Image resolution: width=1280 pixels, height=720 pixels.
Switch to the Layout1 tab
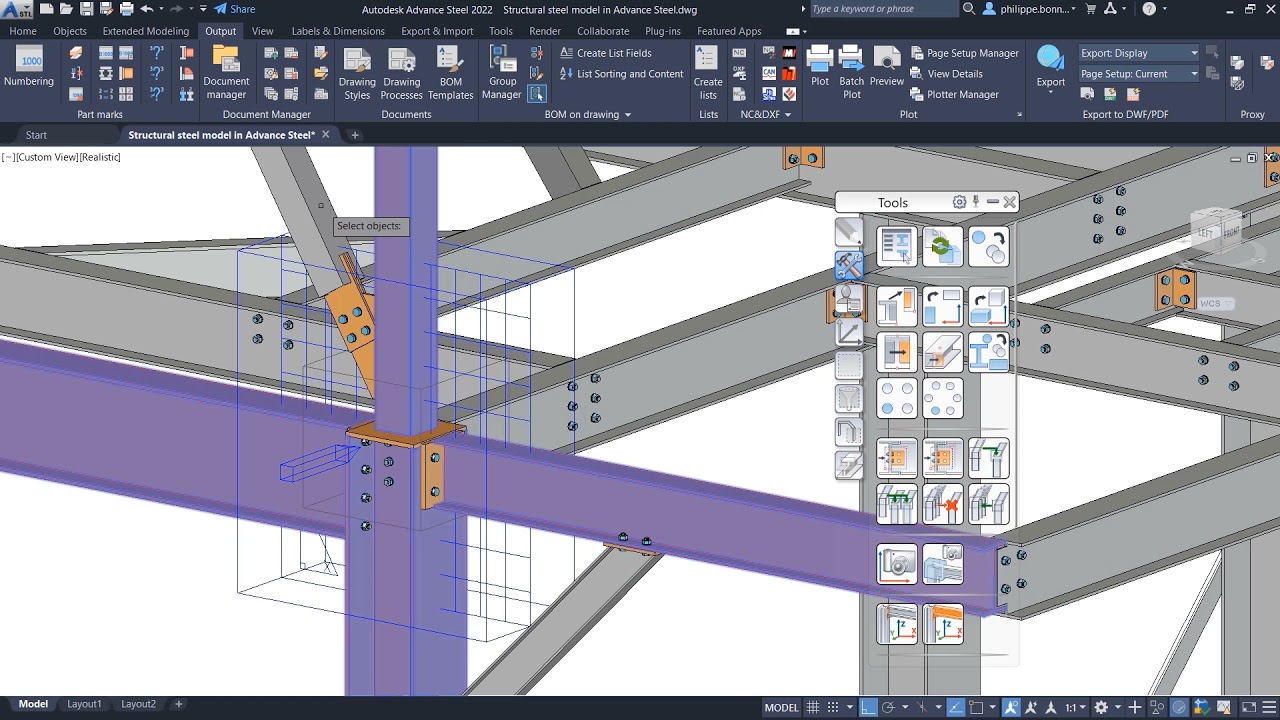(84, 704)
